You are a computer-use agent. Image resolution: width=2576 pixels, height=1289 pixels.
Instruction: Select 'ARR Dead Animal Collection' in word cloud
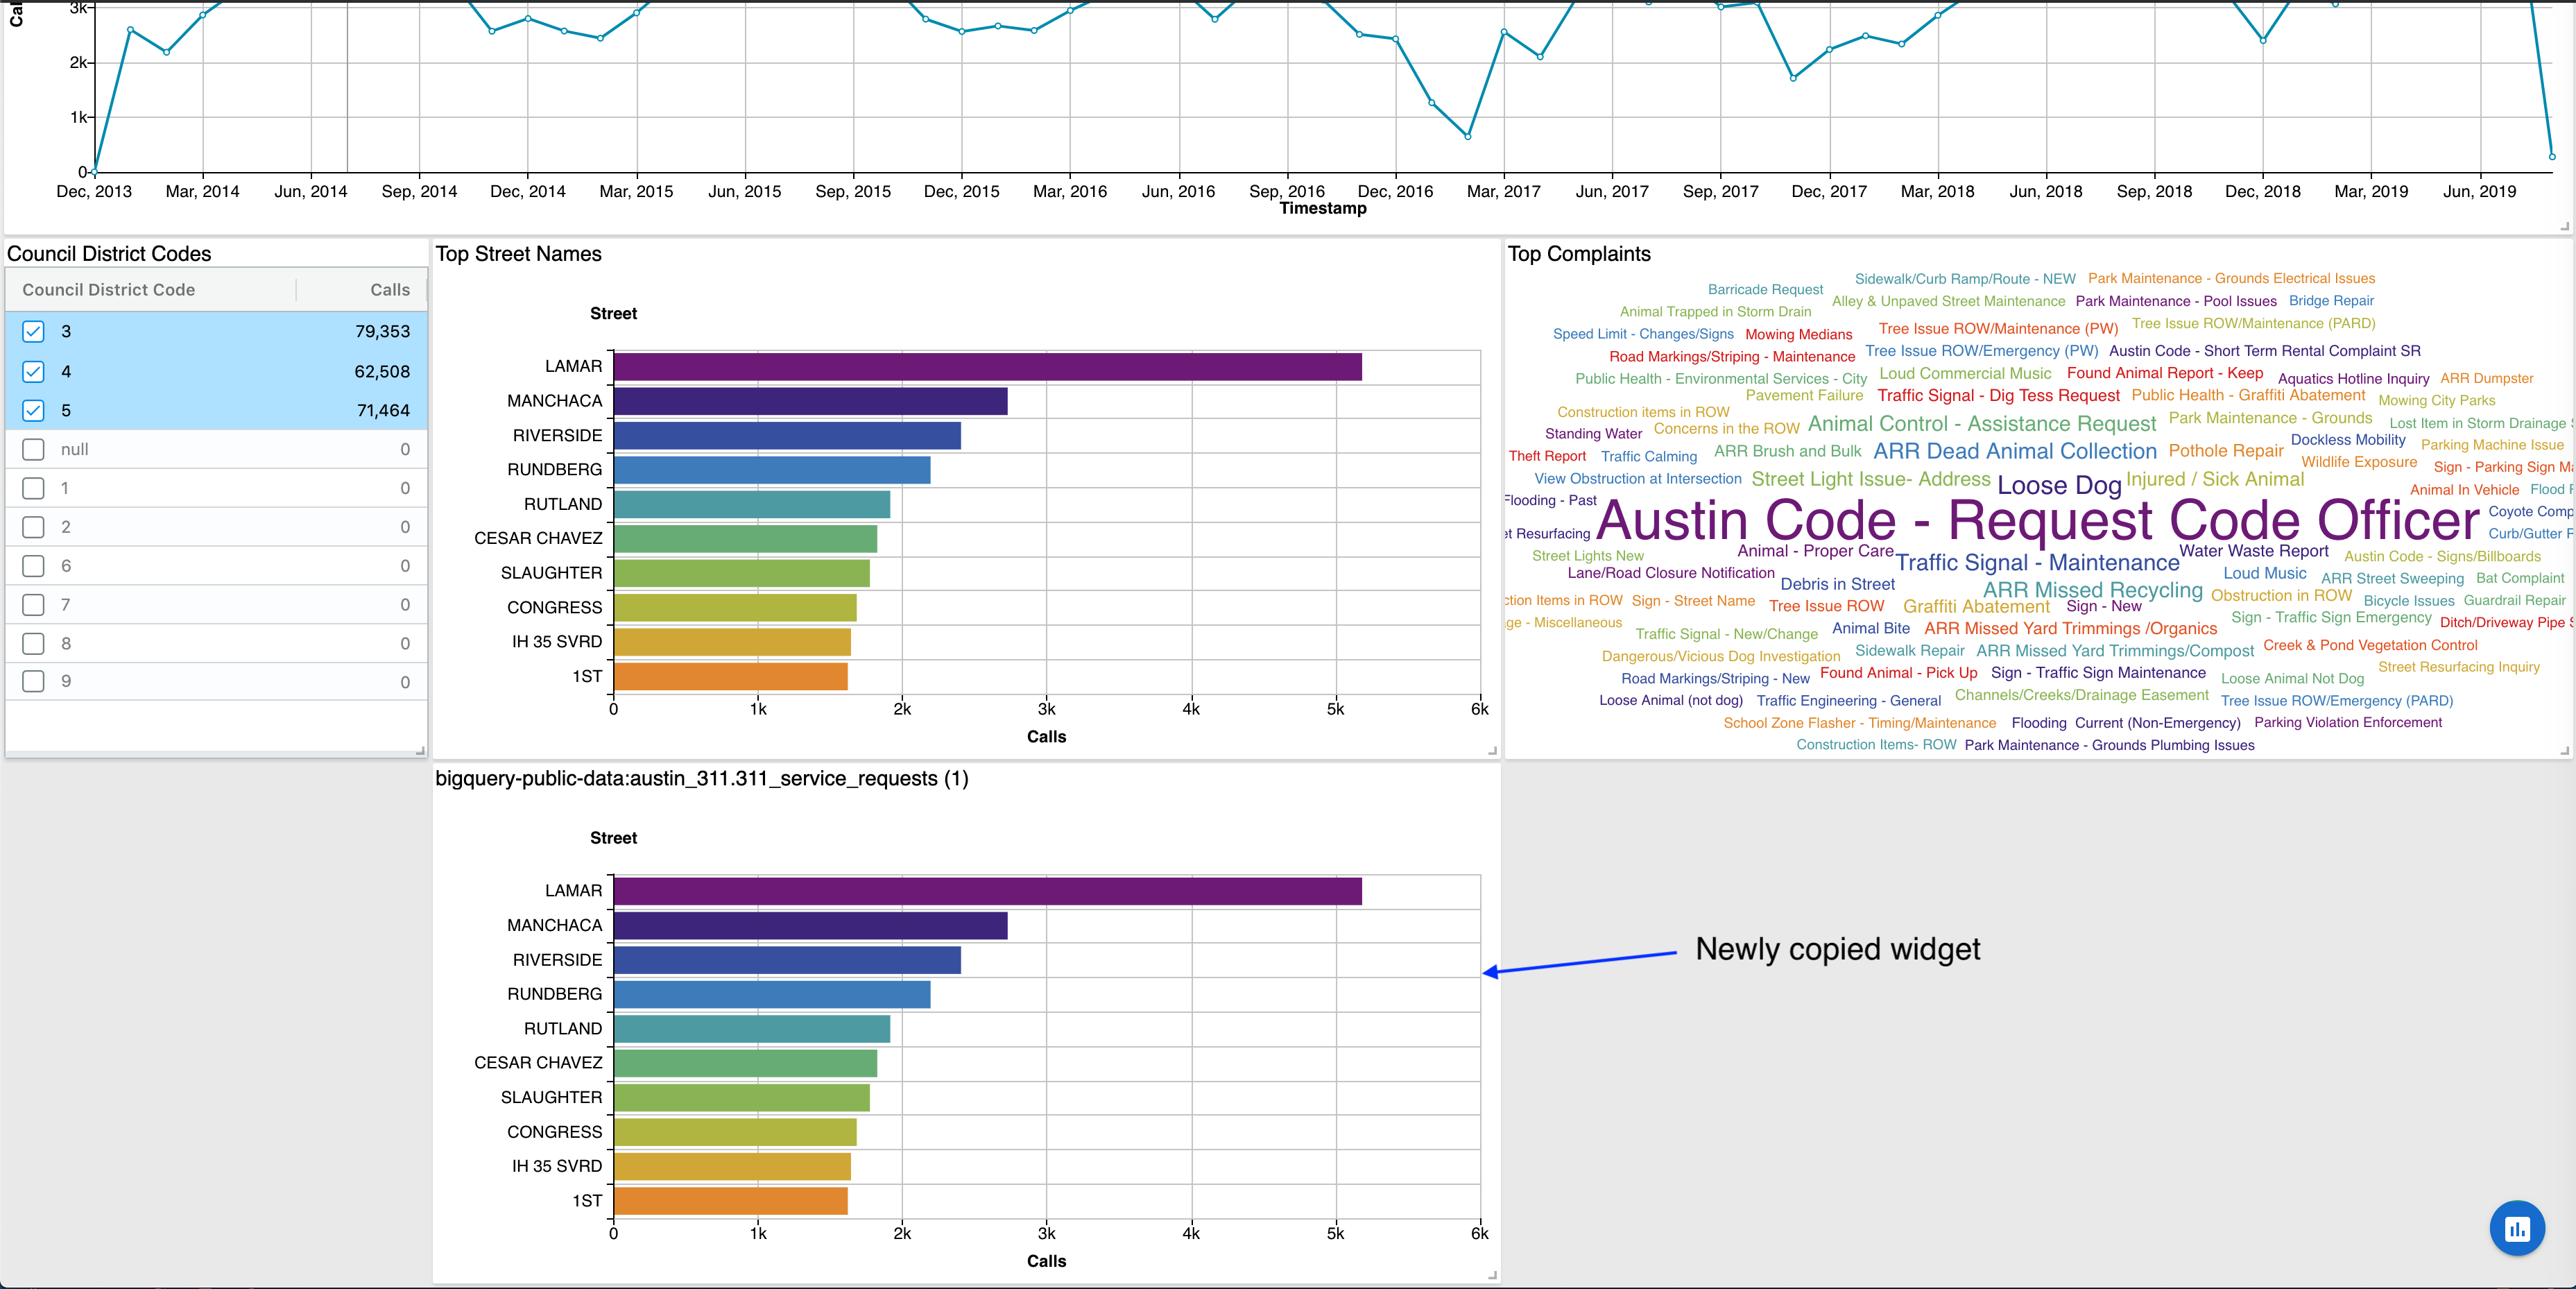point(2015,451)
